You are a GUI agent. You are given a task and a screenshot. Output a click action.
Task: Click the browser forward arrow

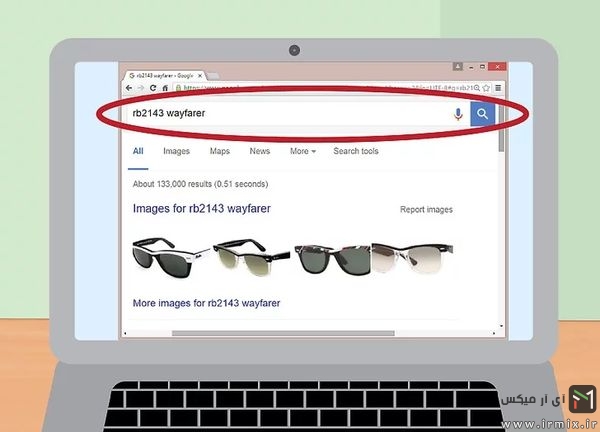[141, 88]
